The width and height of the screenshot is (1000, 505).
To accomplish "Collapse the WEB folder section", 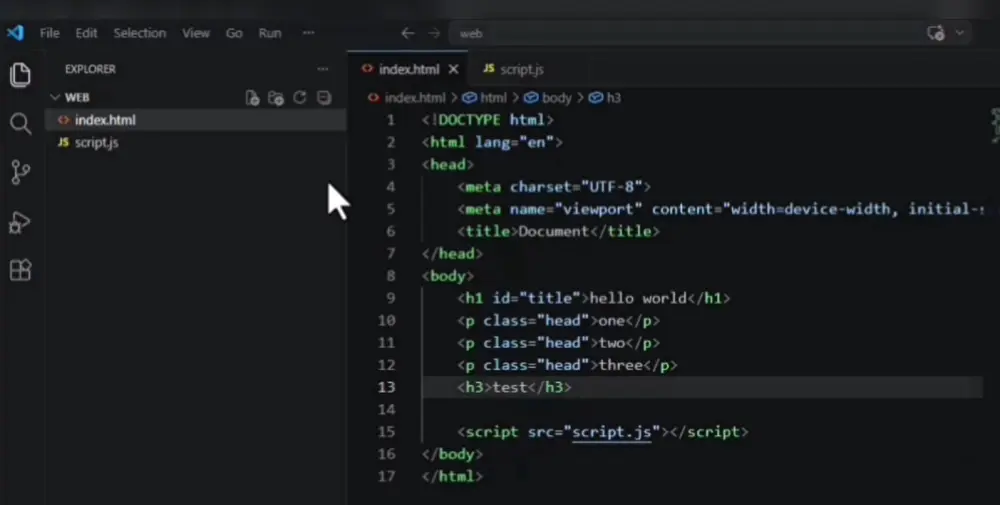I will 55,98.
